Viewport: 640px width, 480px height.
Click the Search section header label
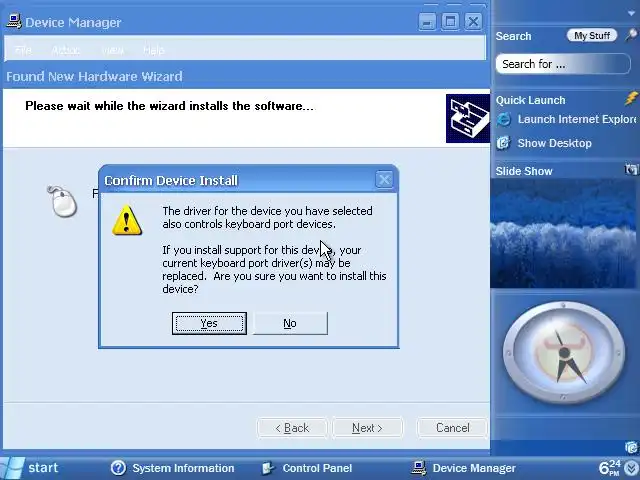[x=513, y=36]
